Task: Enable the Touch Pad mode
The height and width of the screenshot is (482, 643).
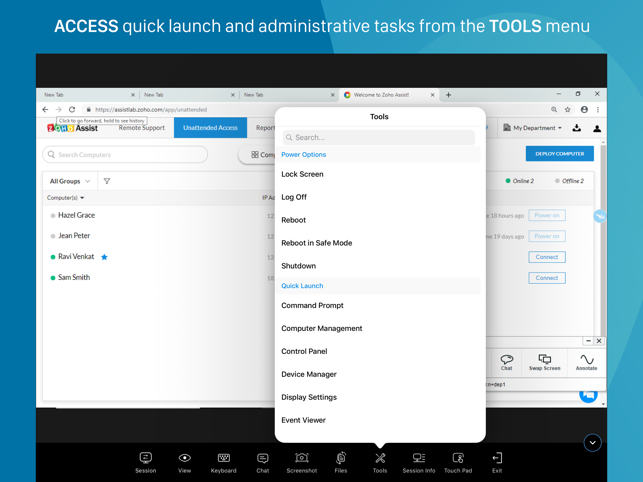Action: (458, 462)
